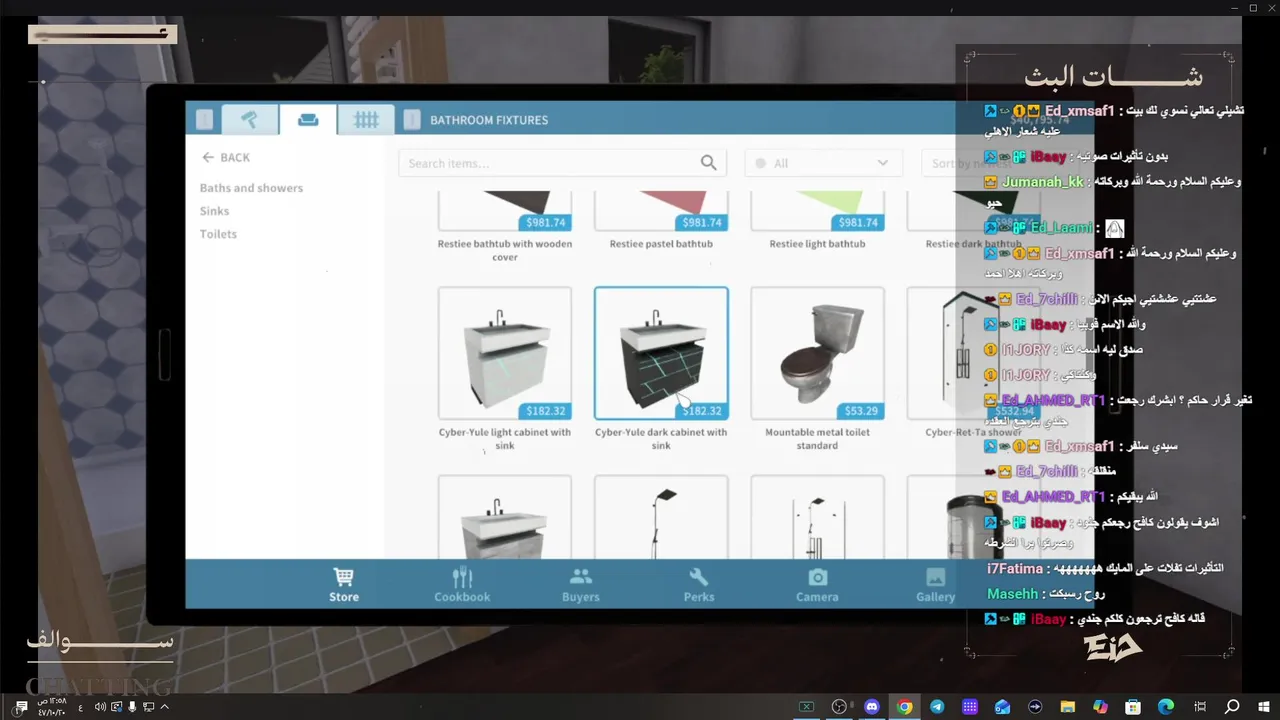Open Microsoft Edge from the taskbar
Viewport: 1280px width, 720px height.
1166,707
